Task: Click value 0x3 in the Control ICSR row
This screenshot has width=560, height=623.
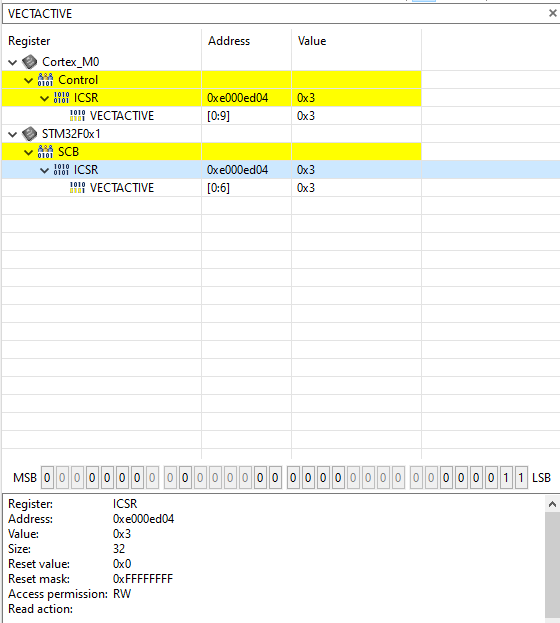Action: pos(306,98)
